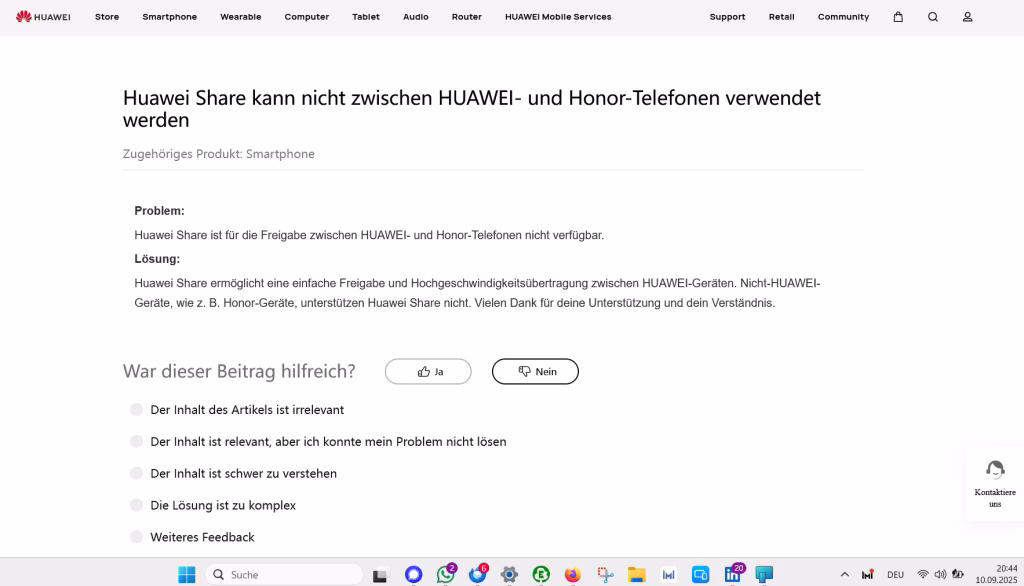Open the blue circle app in taskbar
1024x586 pixels.
413,574
